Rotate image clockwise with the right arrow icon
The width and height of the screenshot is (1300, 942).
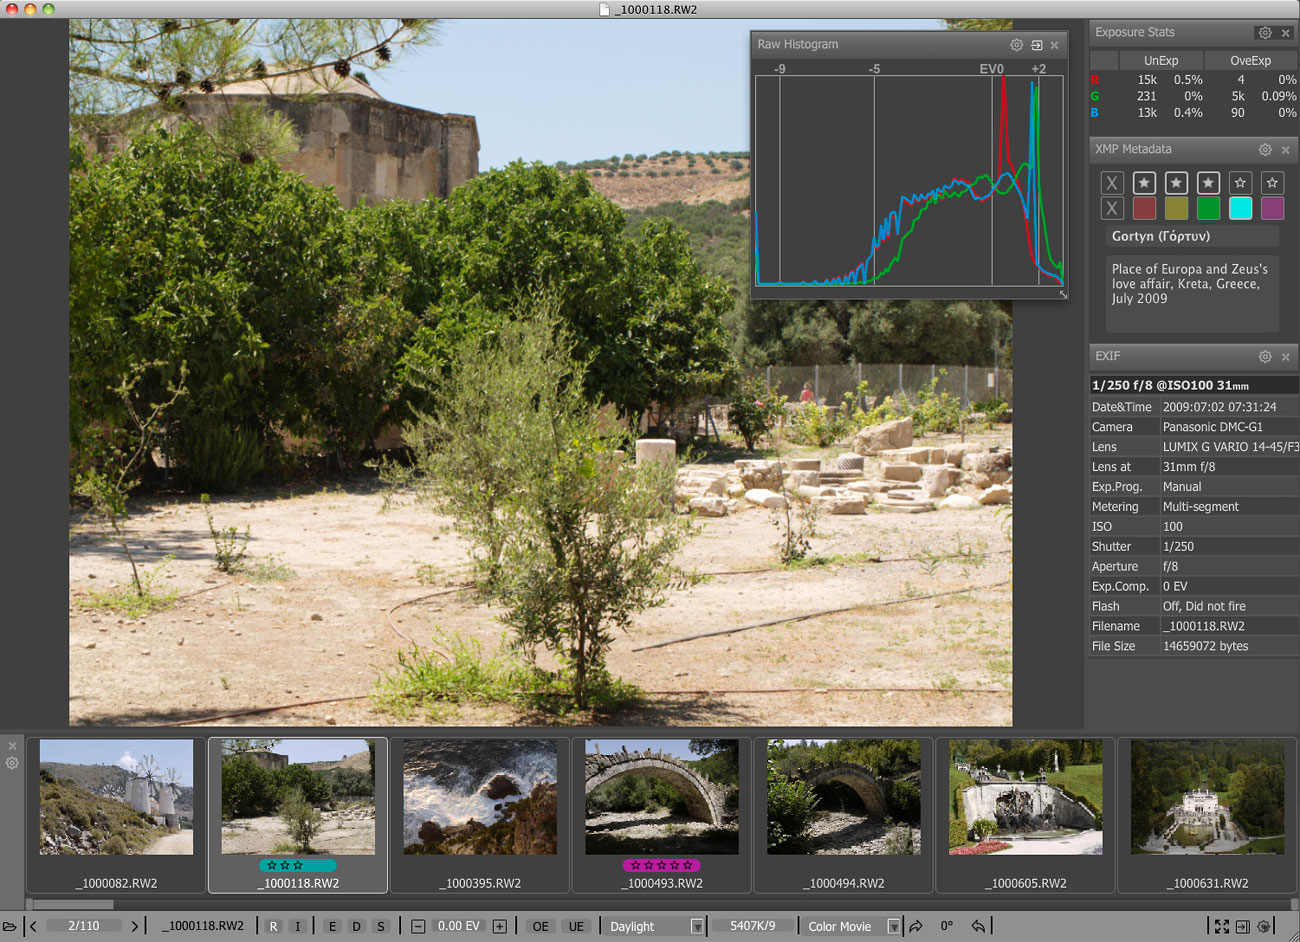click(x=916, y=927)
